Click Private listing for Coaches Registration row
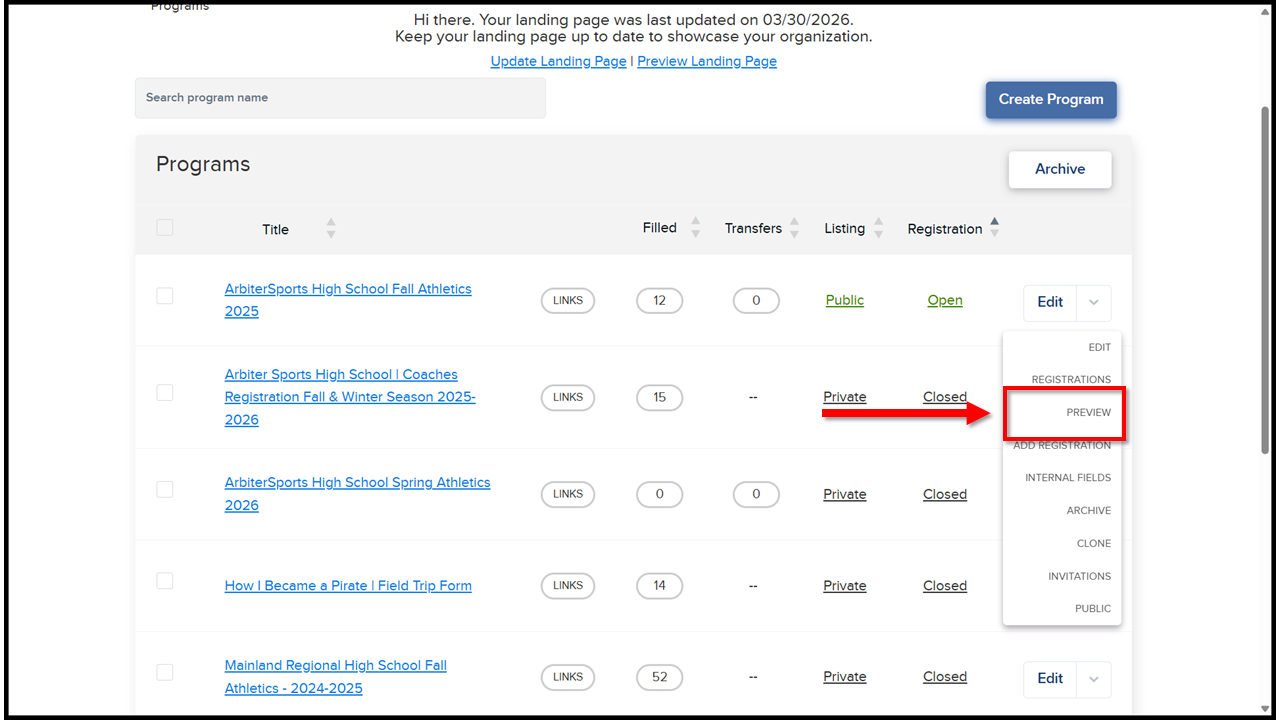1280x720 pixels. coord(845,397)
